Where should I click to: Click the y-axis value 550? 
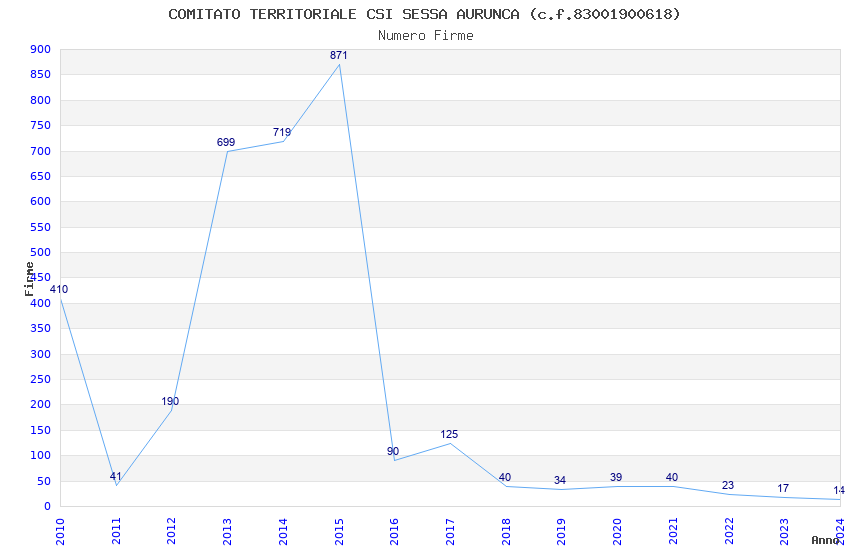pyautogui.click(x=41, y=227)
